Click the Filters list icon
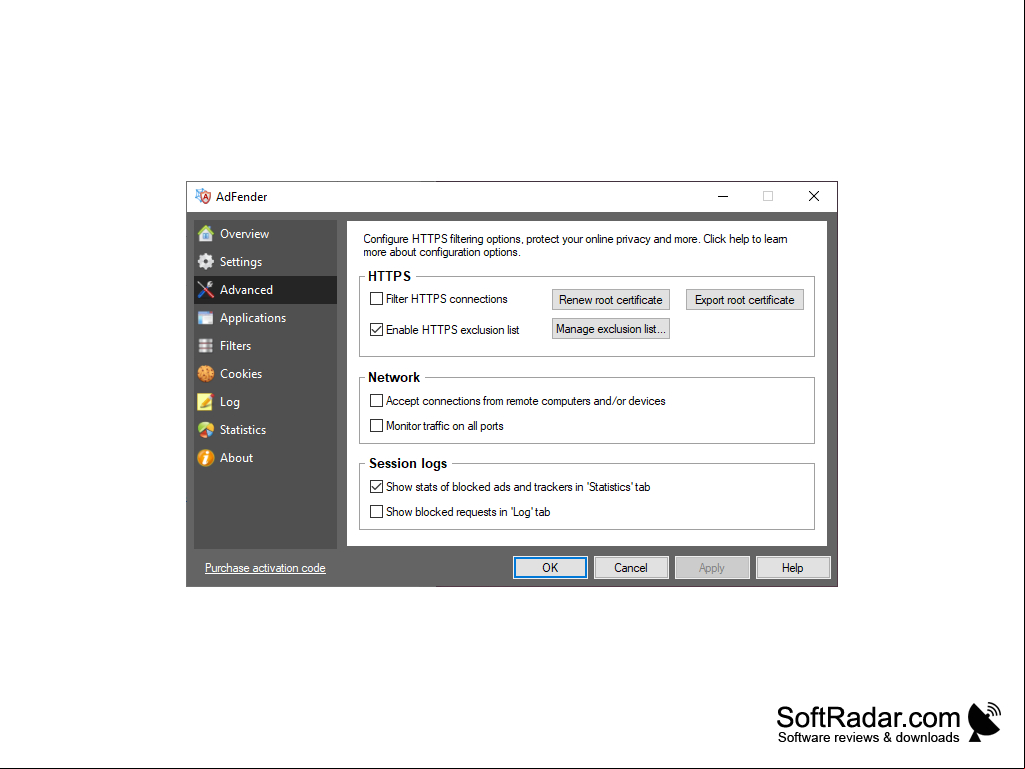 click(x=206, y=345)
